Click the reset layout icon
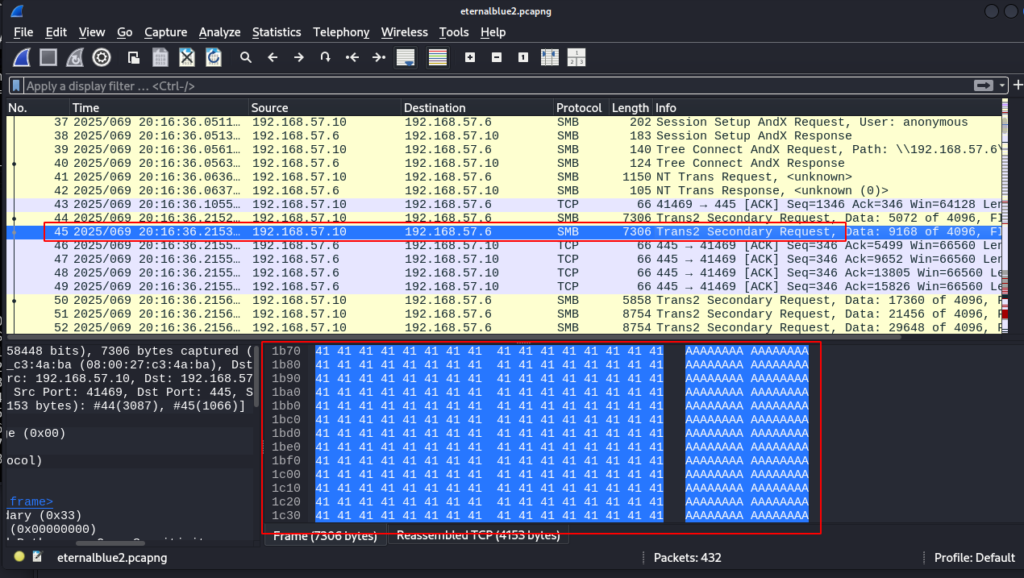 pyautogui.click(x=576, y=57)
